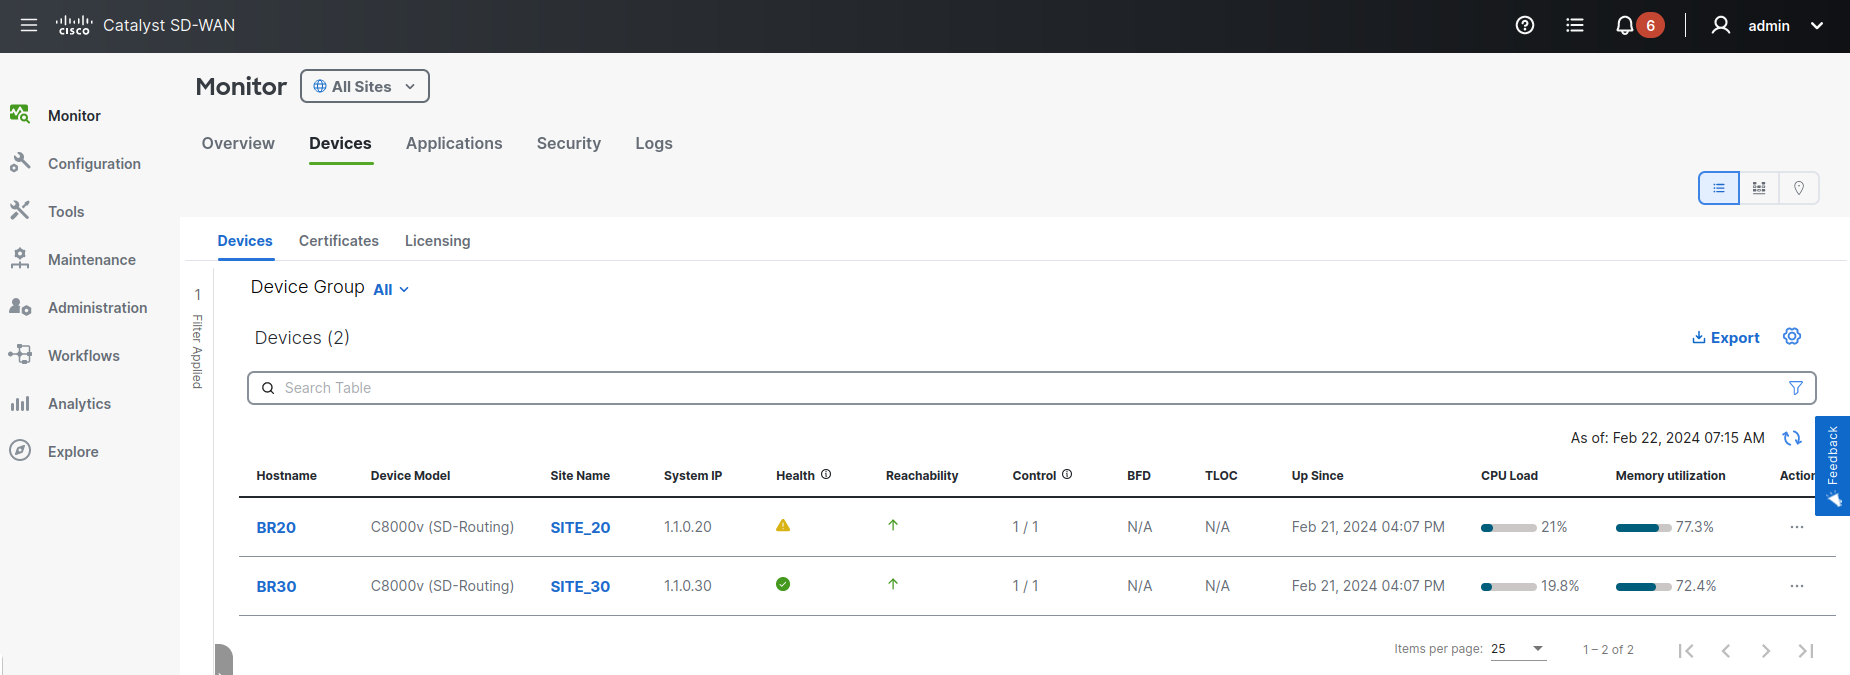This screenshot has width=1850, height=675.
Task: Open notifications bell with 6 alerts
Action: pyautogui.click(x=1625, y=25)
